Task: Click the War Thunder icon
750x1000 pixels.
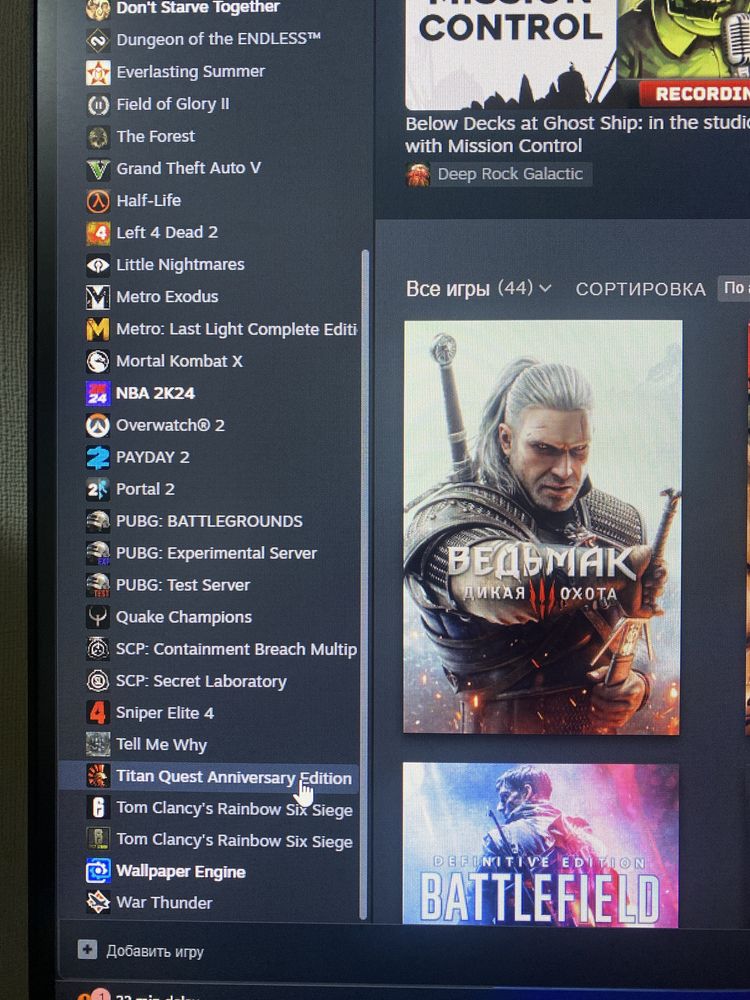Action: [98, 902]
